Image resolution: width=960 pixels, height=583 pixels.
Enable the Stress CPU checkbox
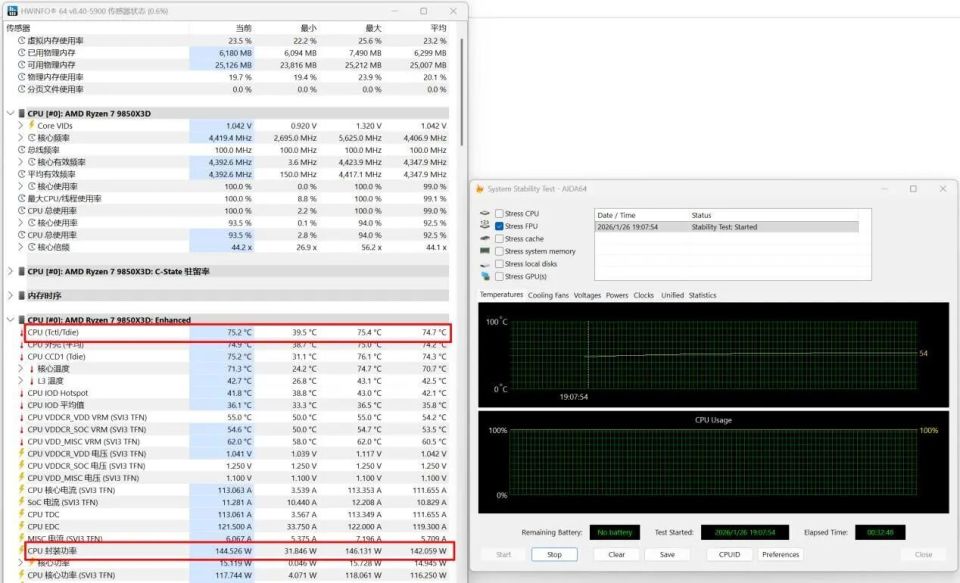pos(499,213)
